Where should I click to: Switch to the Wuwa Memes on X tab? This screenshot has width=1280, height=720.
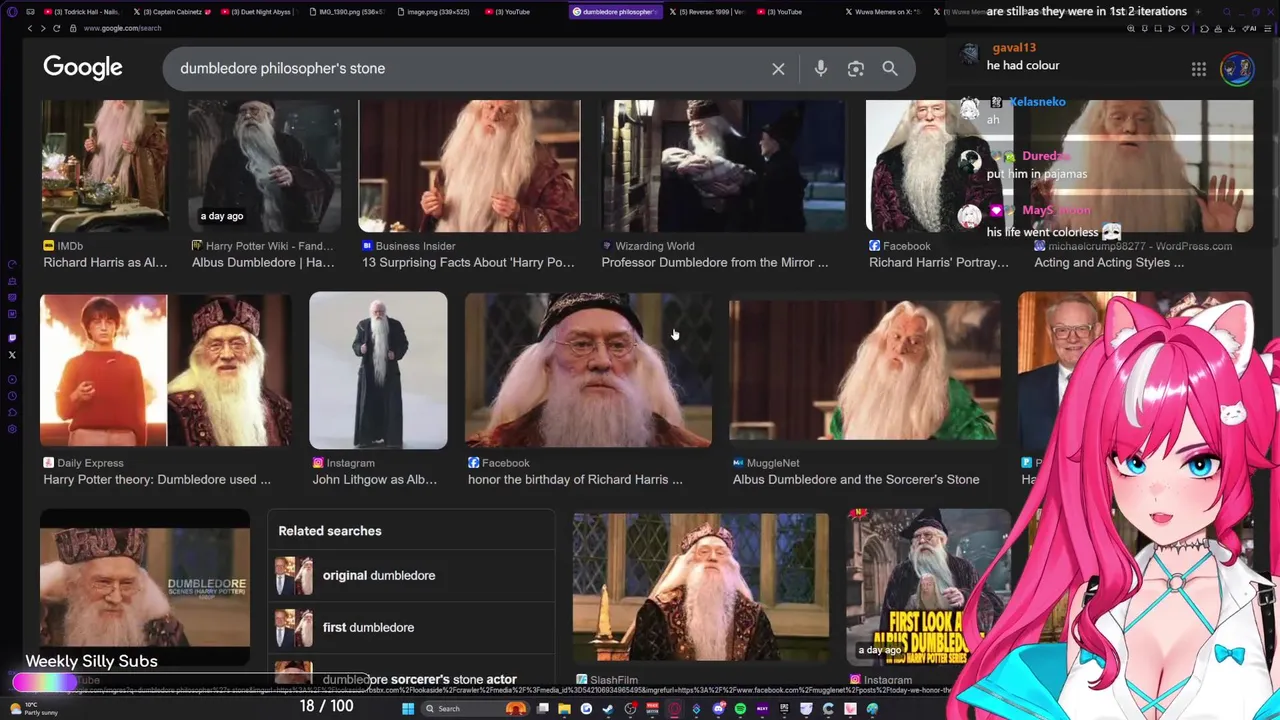point(883,11)
